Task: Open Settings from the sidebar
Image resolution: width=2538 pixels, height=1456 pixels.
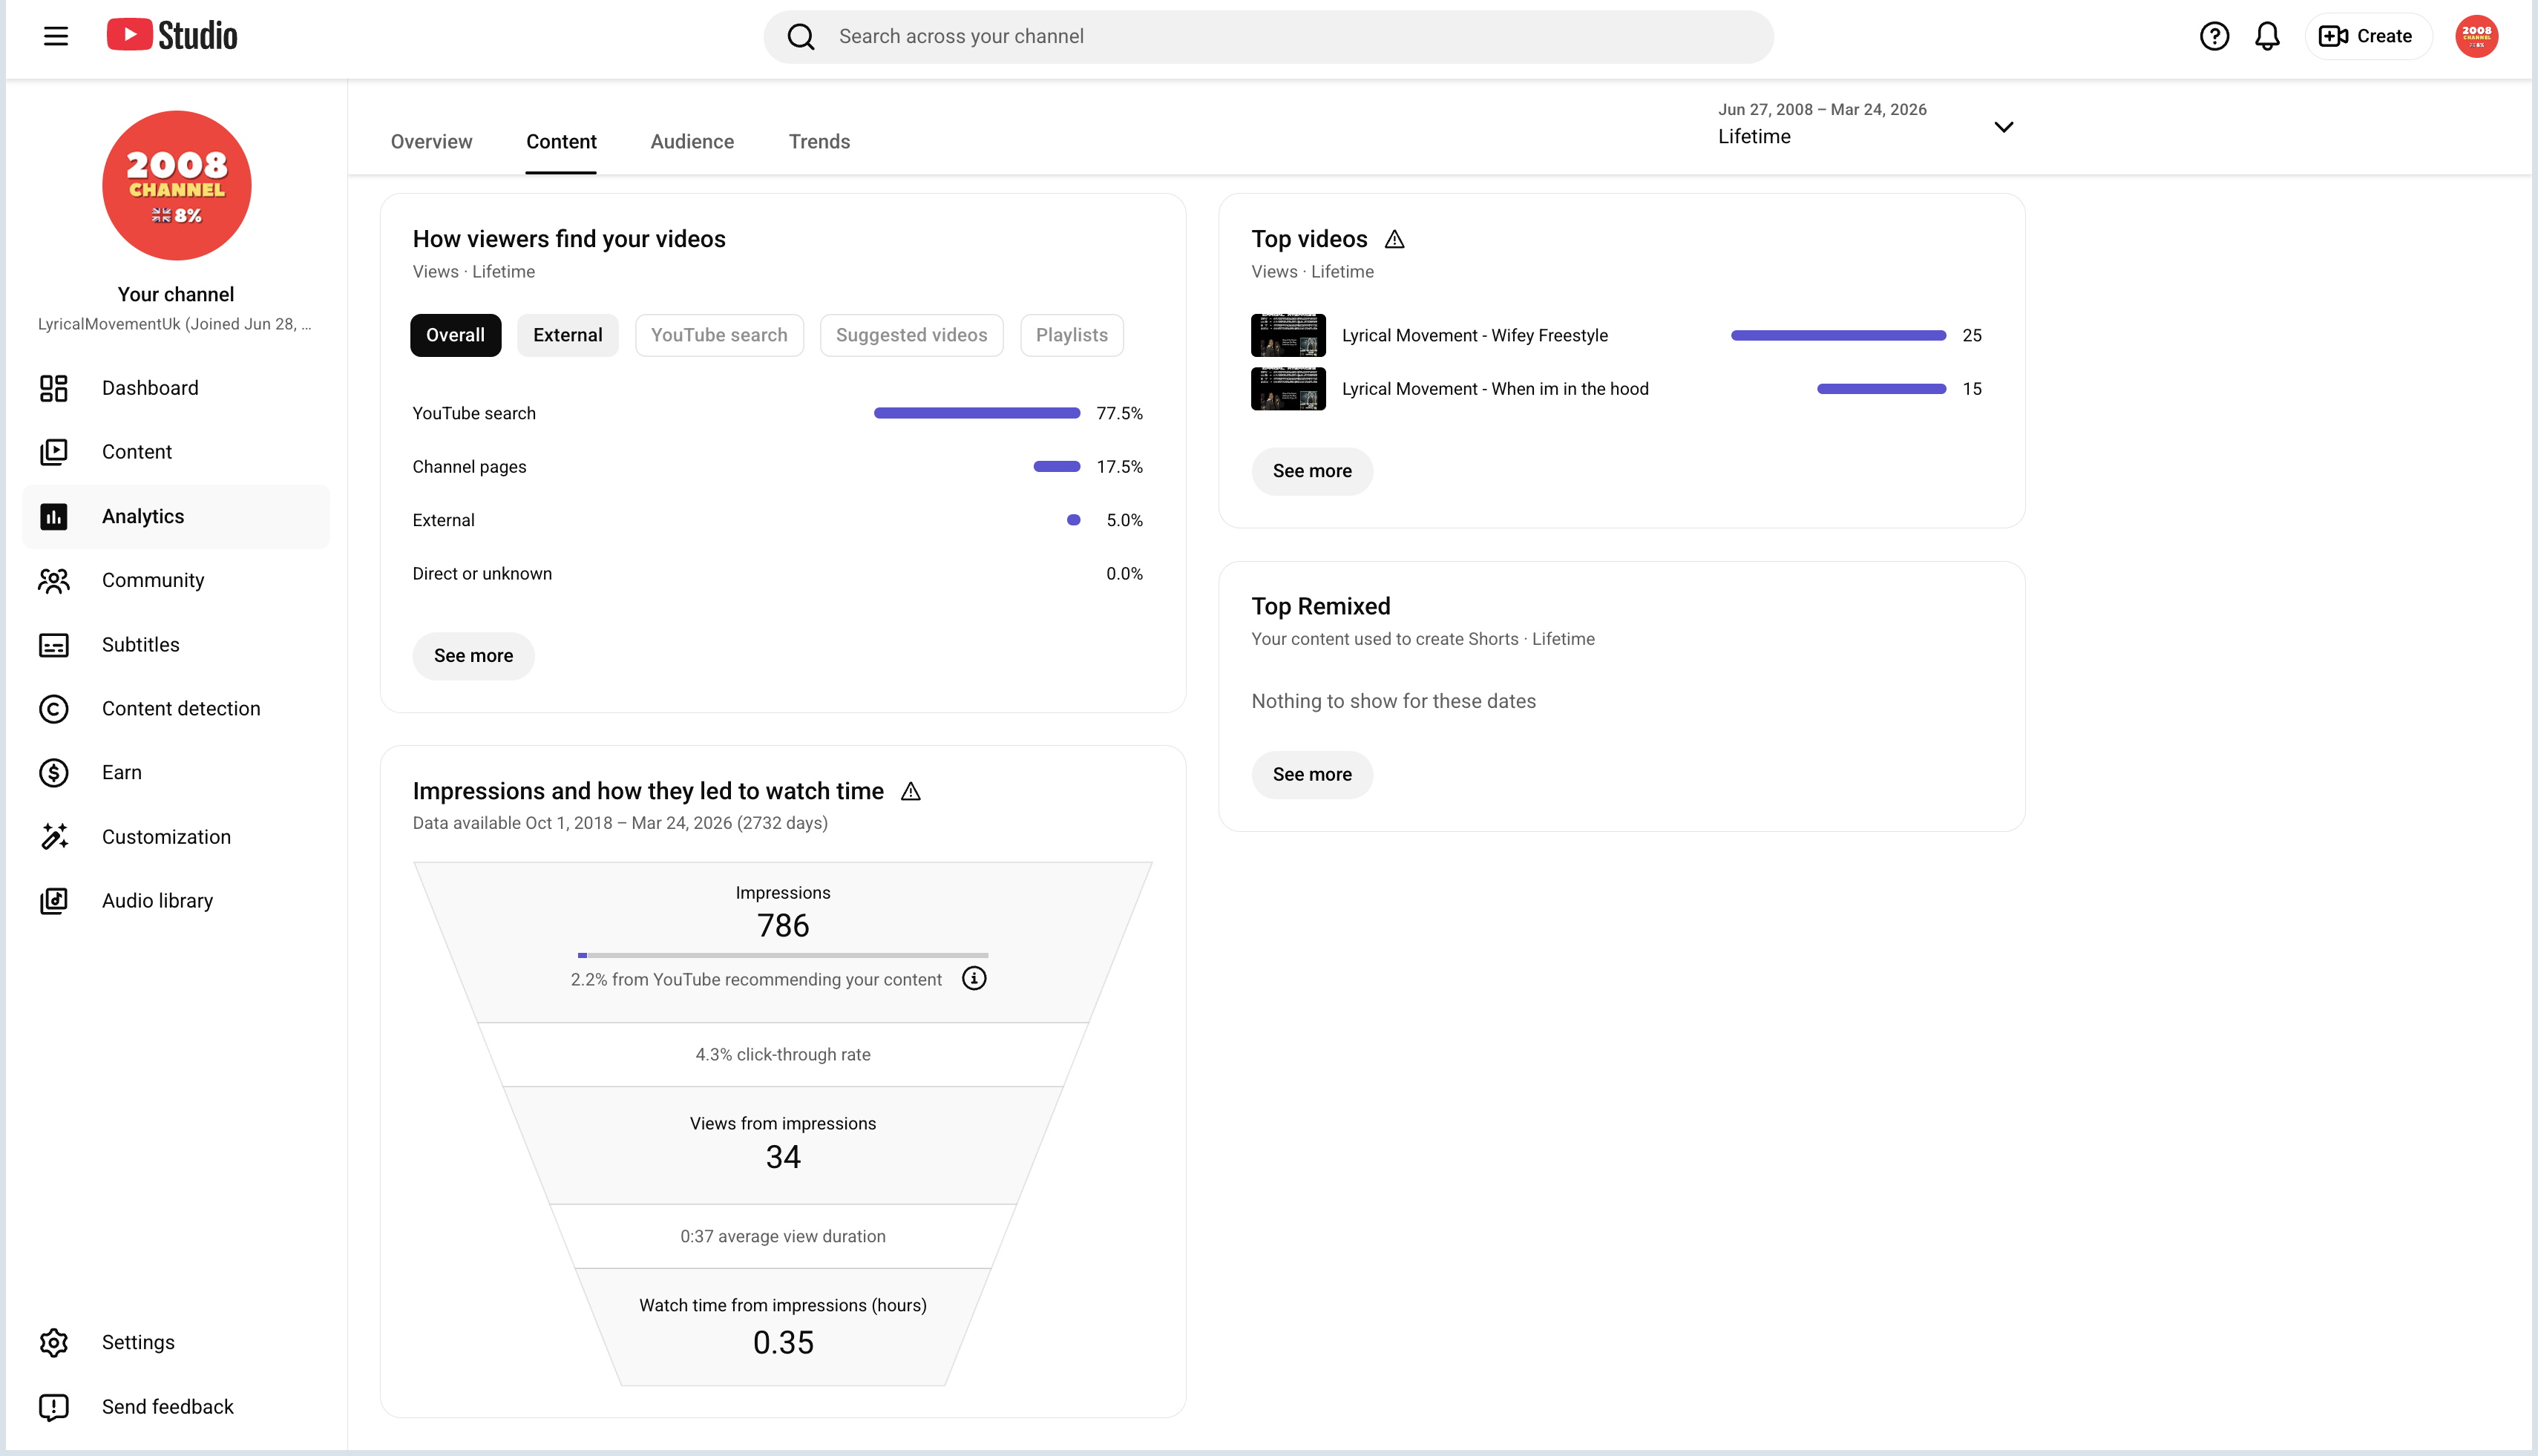Action: [176, 1342]
